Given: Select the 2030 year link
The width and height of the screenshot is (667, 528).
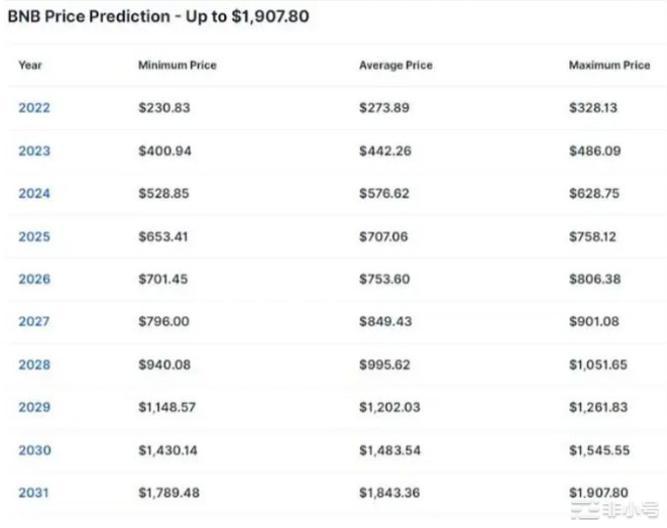Looking at the screenshot, I should point(34,450).
